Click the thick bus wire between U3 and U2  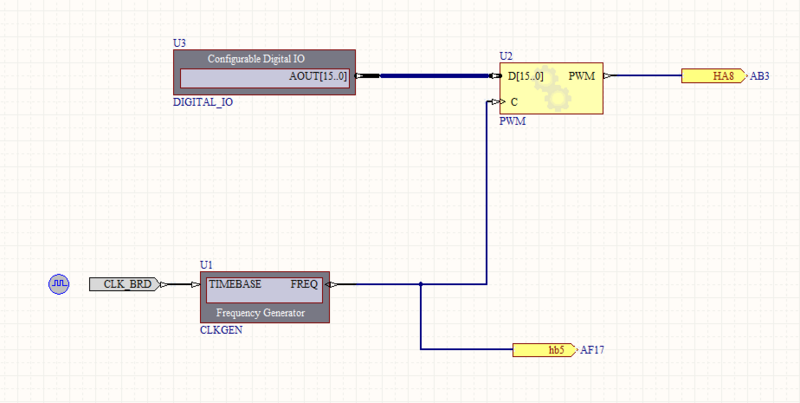point(430,76)
